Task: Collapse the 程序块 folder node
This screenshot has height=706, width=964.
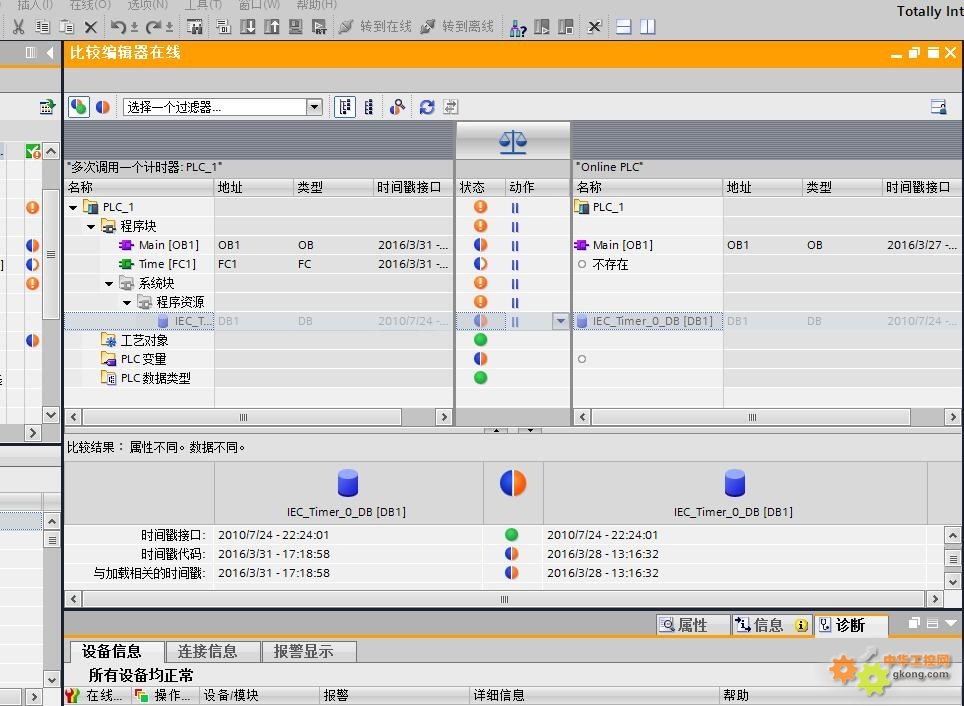Action: [x=91, y=227]
